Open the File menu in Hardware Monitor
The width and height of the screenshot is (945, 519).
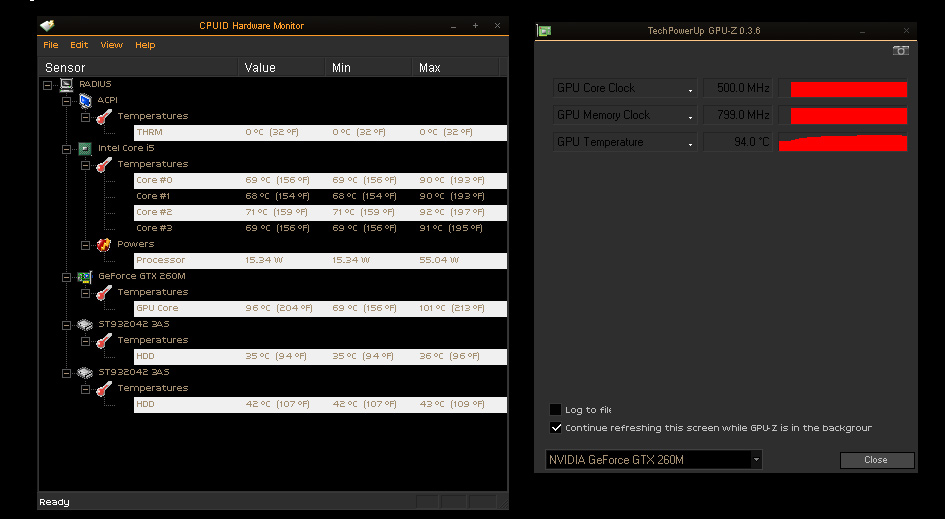(x=51, y=45)
